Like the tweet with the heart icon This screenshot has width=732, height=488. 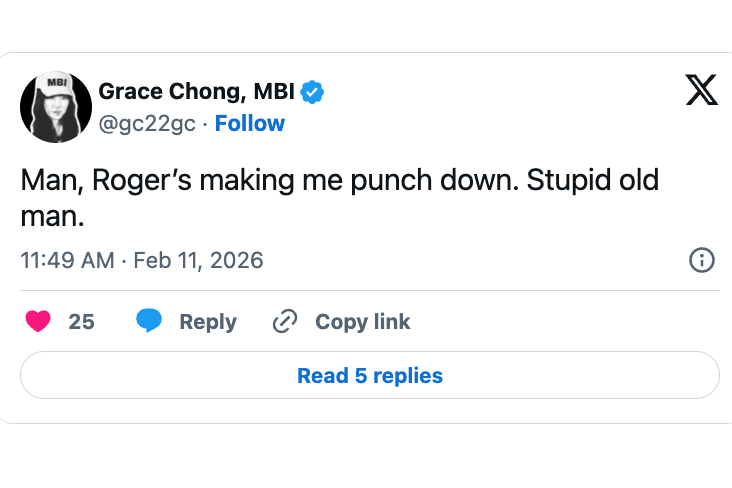tap(38, 321)
